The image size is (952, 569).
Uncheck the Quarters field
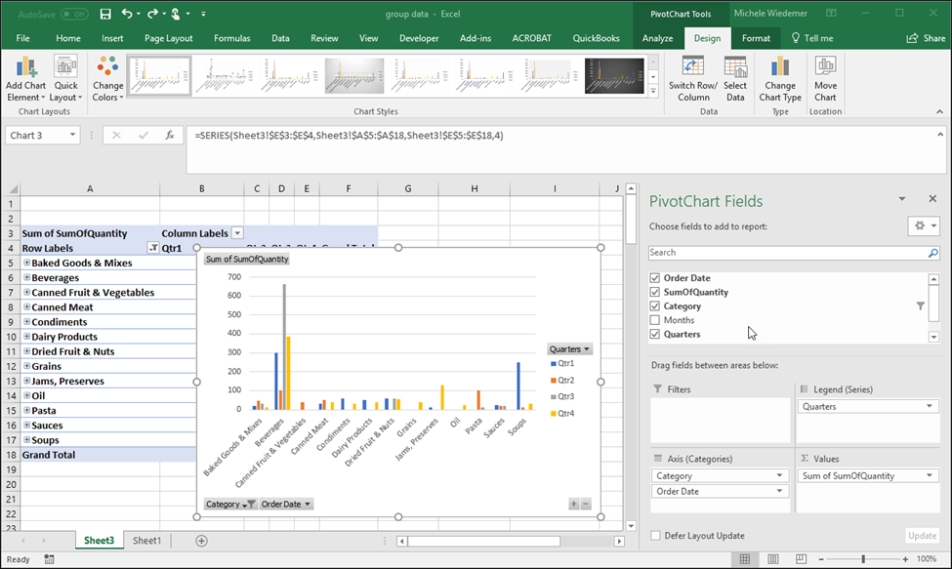tap(654, 334)
